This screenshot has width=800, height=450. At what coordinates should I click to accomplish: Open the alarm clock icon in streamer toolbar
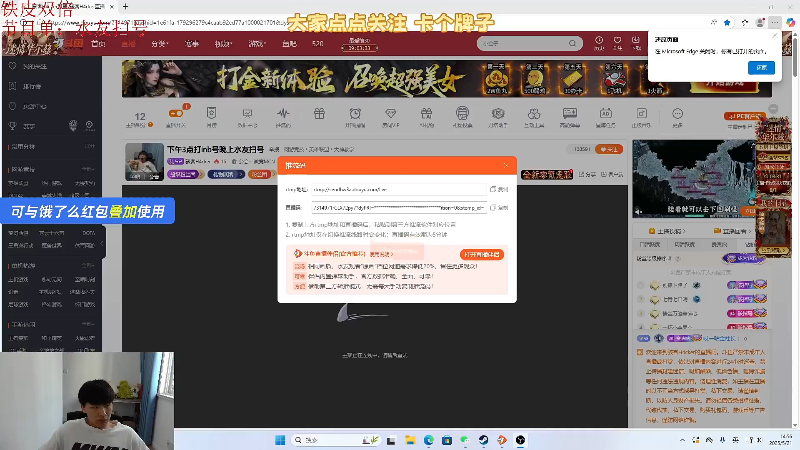pyautogui.click(x=355, y=113)
